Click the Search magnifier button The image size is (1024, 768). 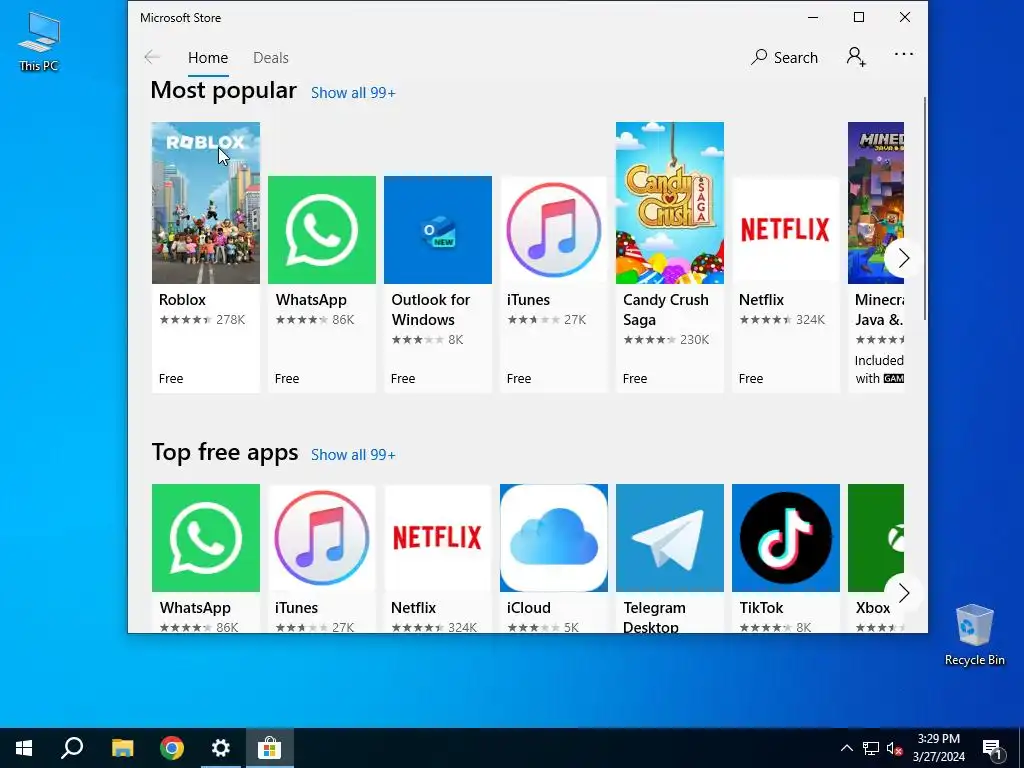[784, 57]
